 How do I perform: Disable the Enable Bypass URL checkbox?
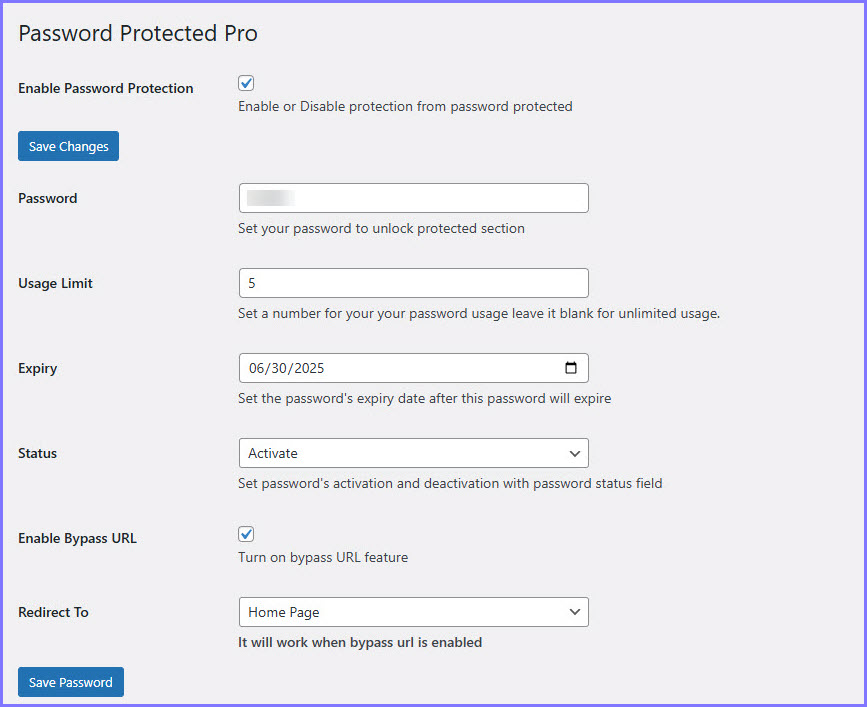coord(246,534)
